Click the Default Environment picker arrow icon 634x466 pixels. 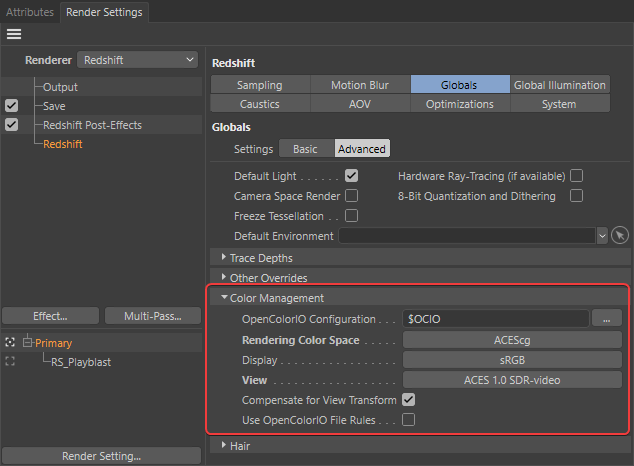coord(620,236)
